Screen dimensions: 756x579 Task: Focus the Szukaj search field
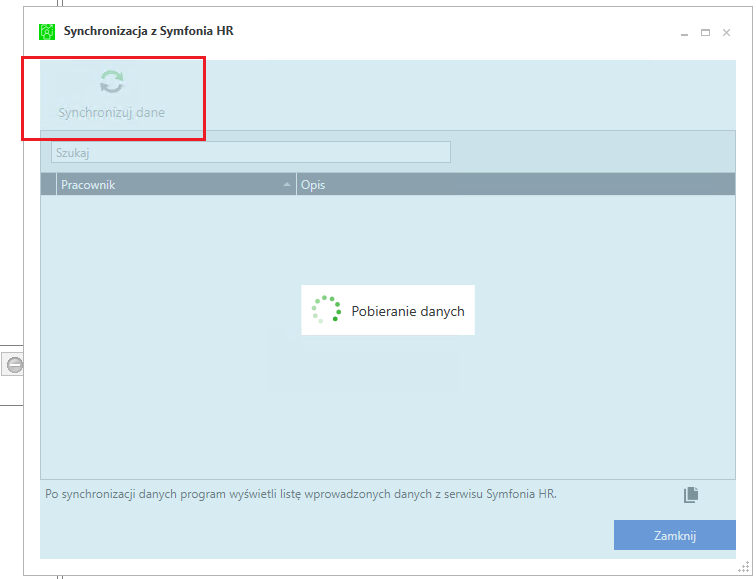click(x=251, y=152)
